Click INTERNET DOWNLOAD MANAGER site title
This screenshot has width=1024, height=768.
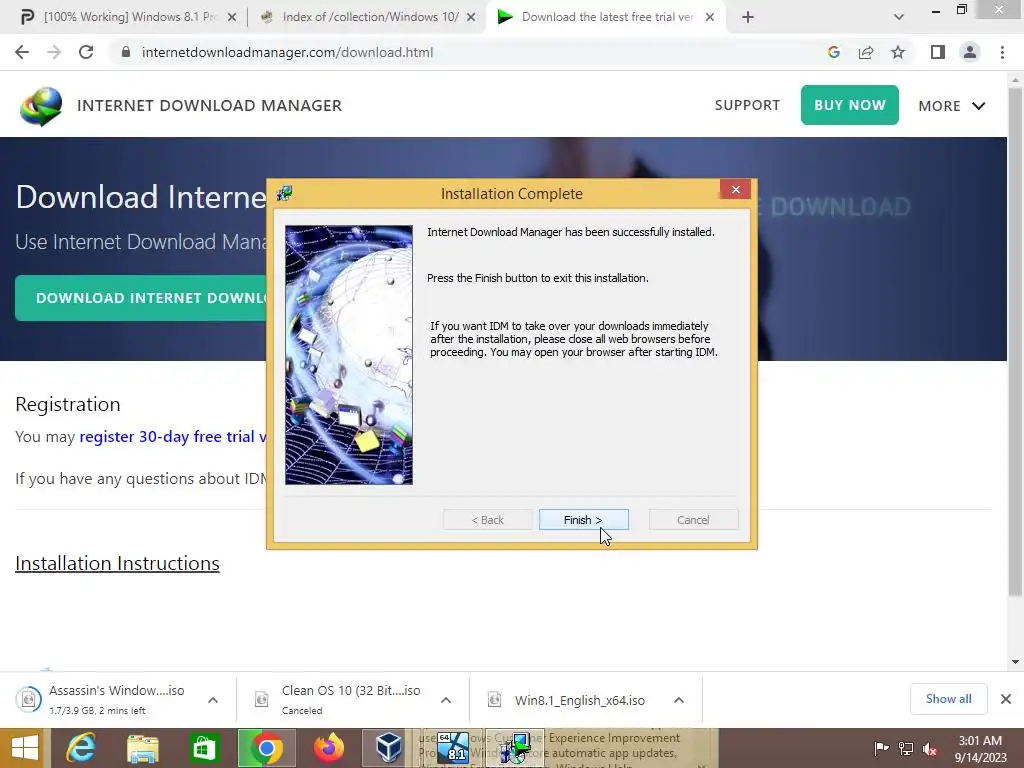210,105
